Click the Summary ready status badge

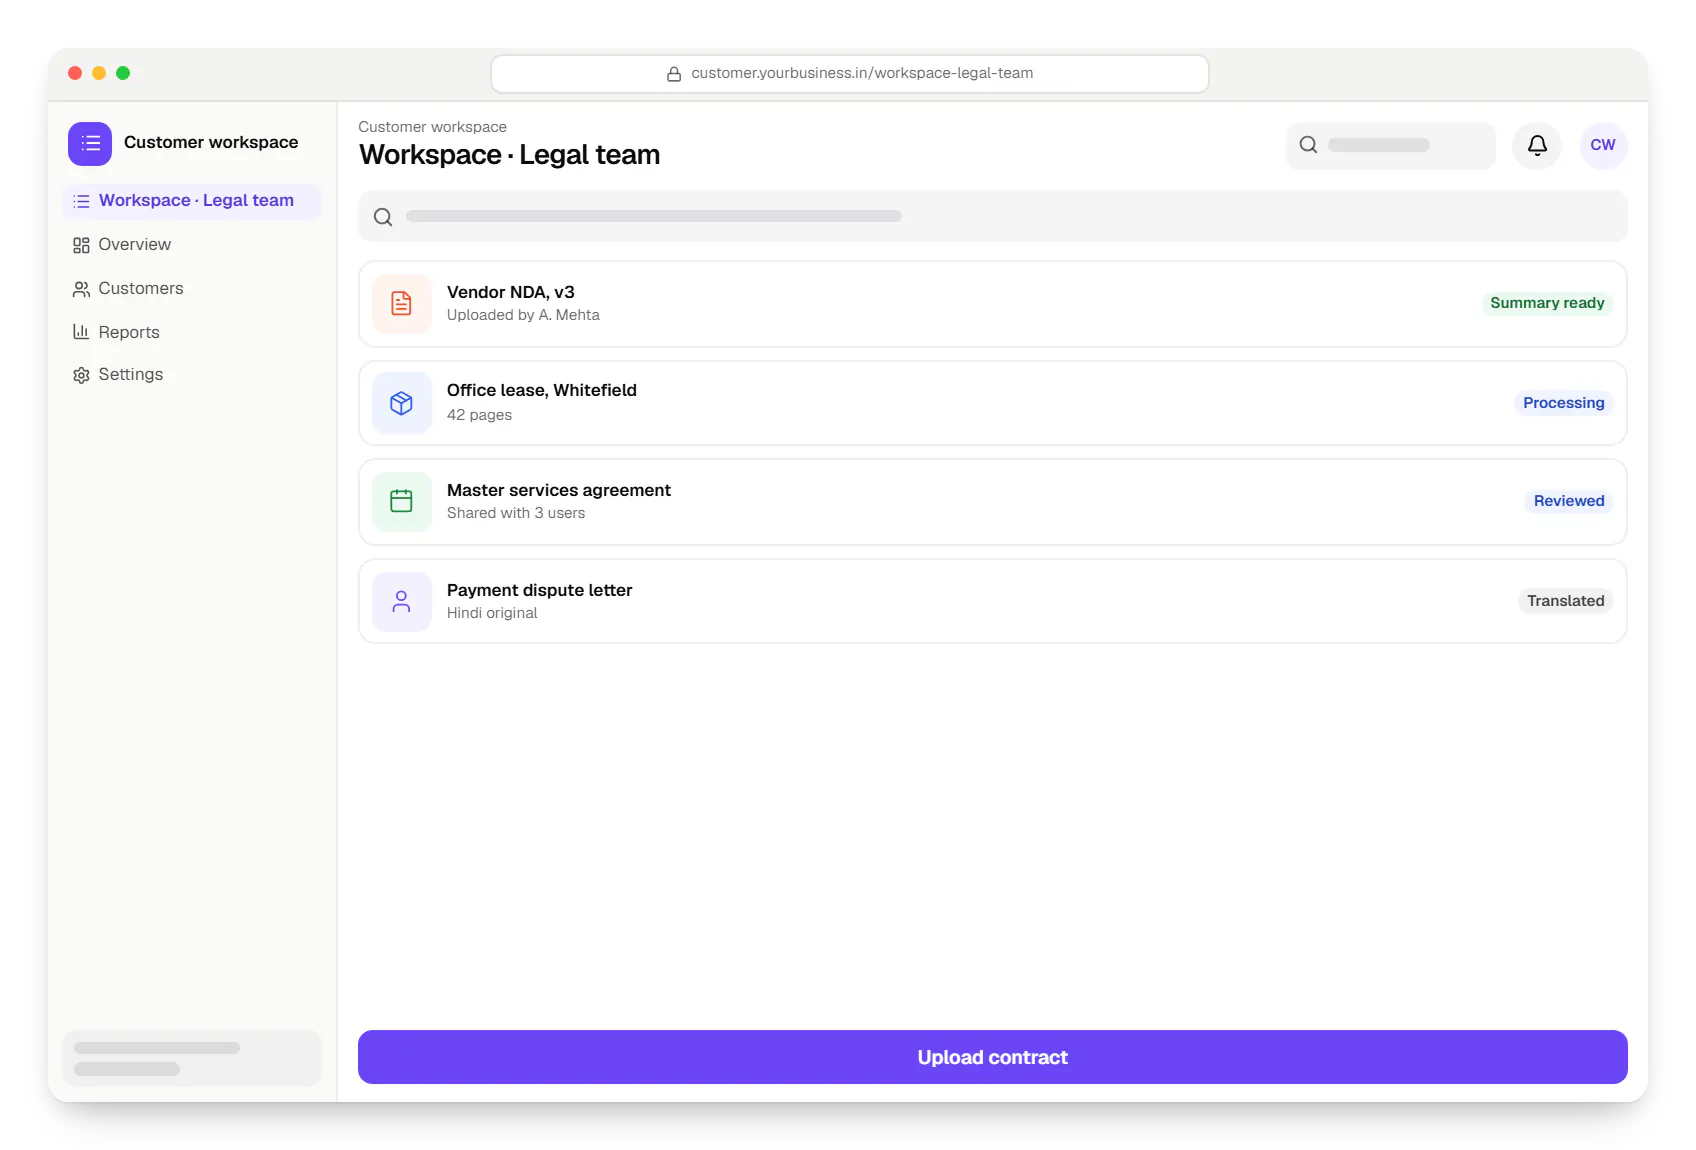[x=1547, y=303]
